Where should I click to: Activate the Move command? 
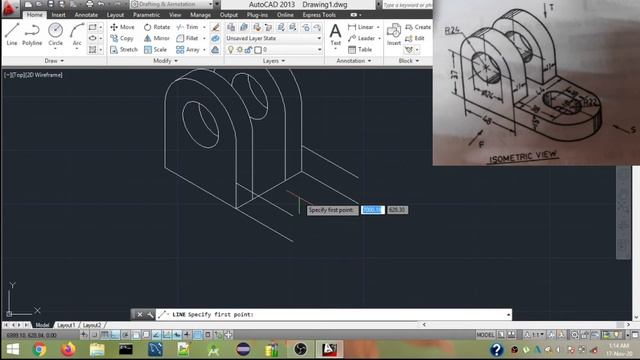click(122, 27)
